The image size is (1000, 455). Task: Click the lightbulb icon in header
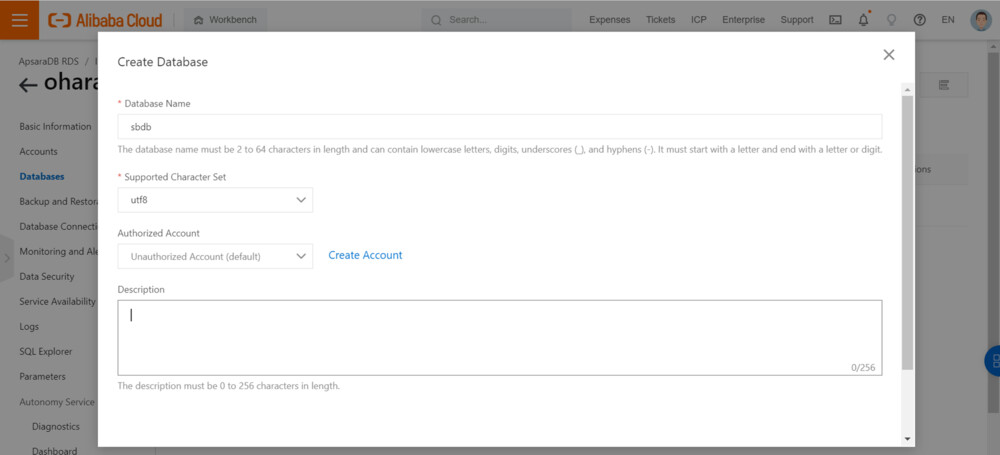click(891, 20)
